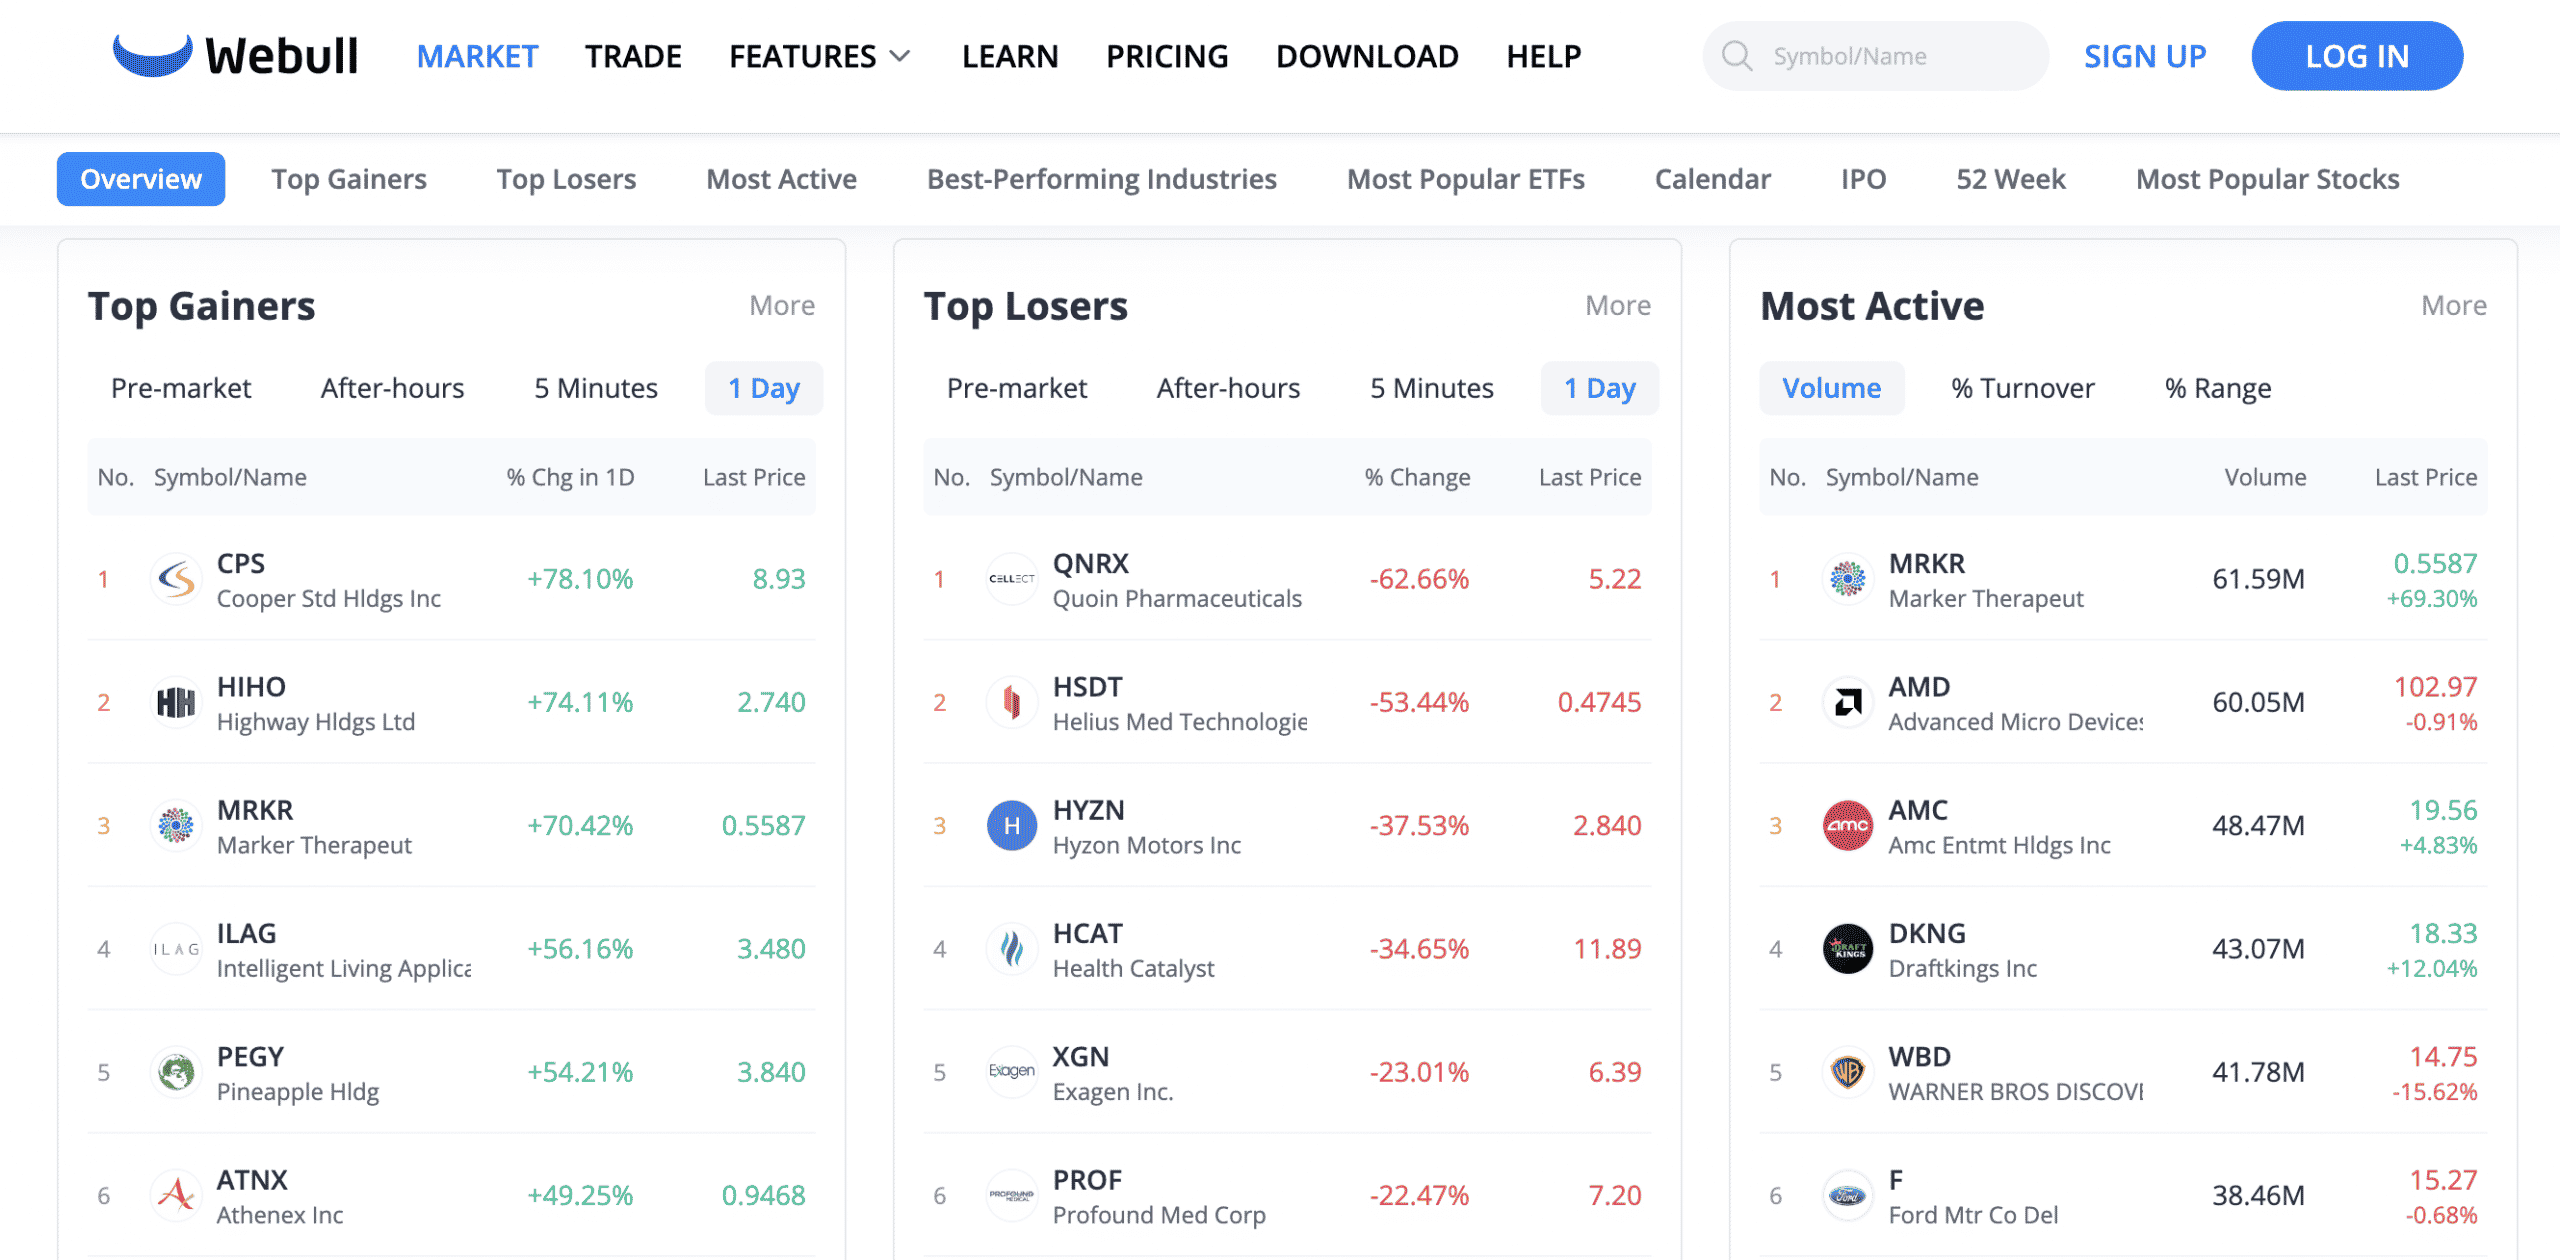Viewport: 2560px width, 1260px height.
Task: Select the Overview tab
Action: pos(141,179)
